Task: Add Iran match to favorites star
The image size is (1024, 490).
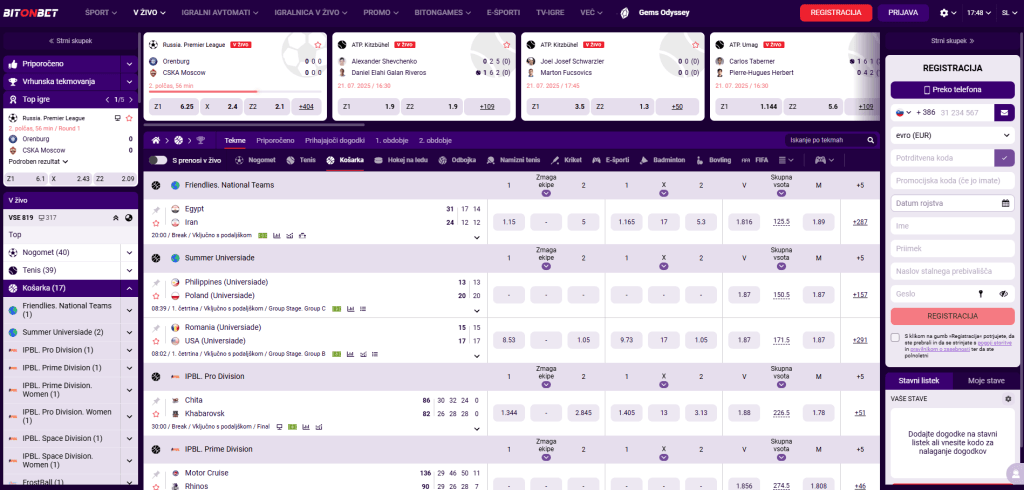Action: pyautogui.click(x=156, y=223)
